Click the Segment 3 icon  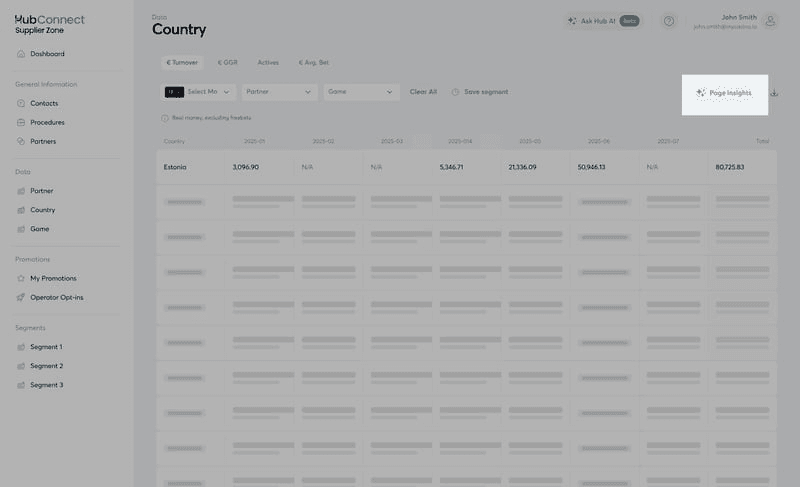(21, 385)
